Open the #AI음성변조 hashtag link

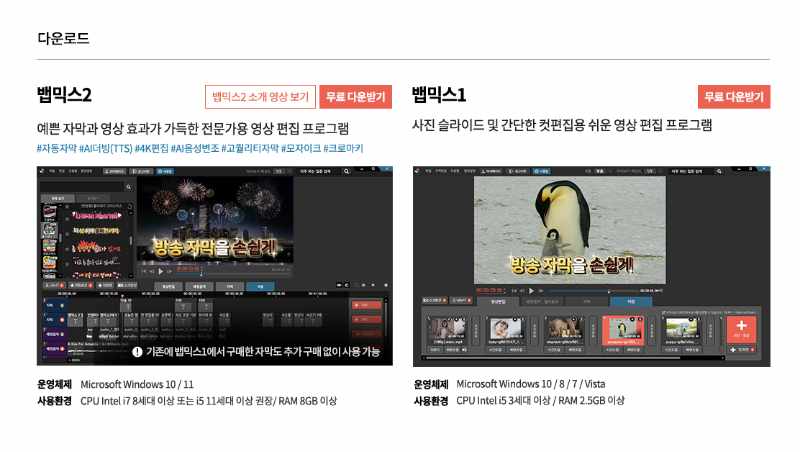coord(194,148)
